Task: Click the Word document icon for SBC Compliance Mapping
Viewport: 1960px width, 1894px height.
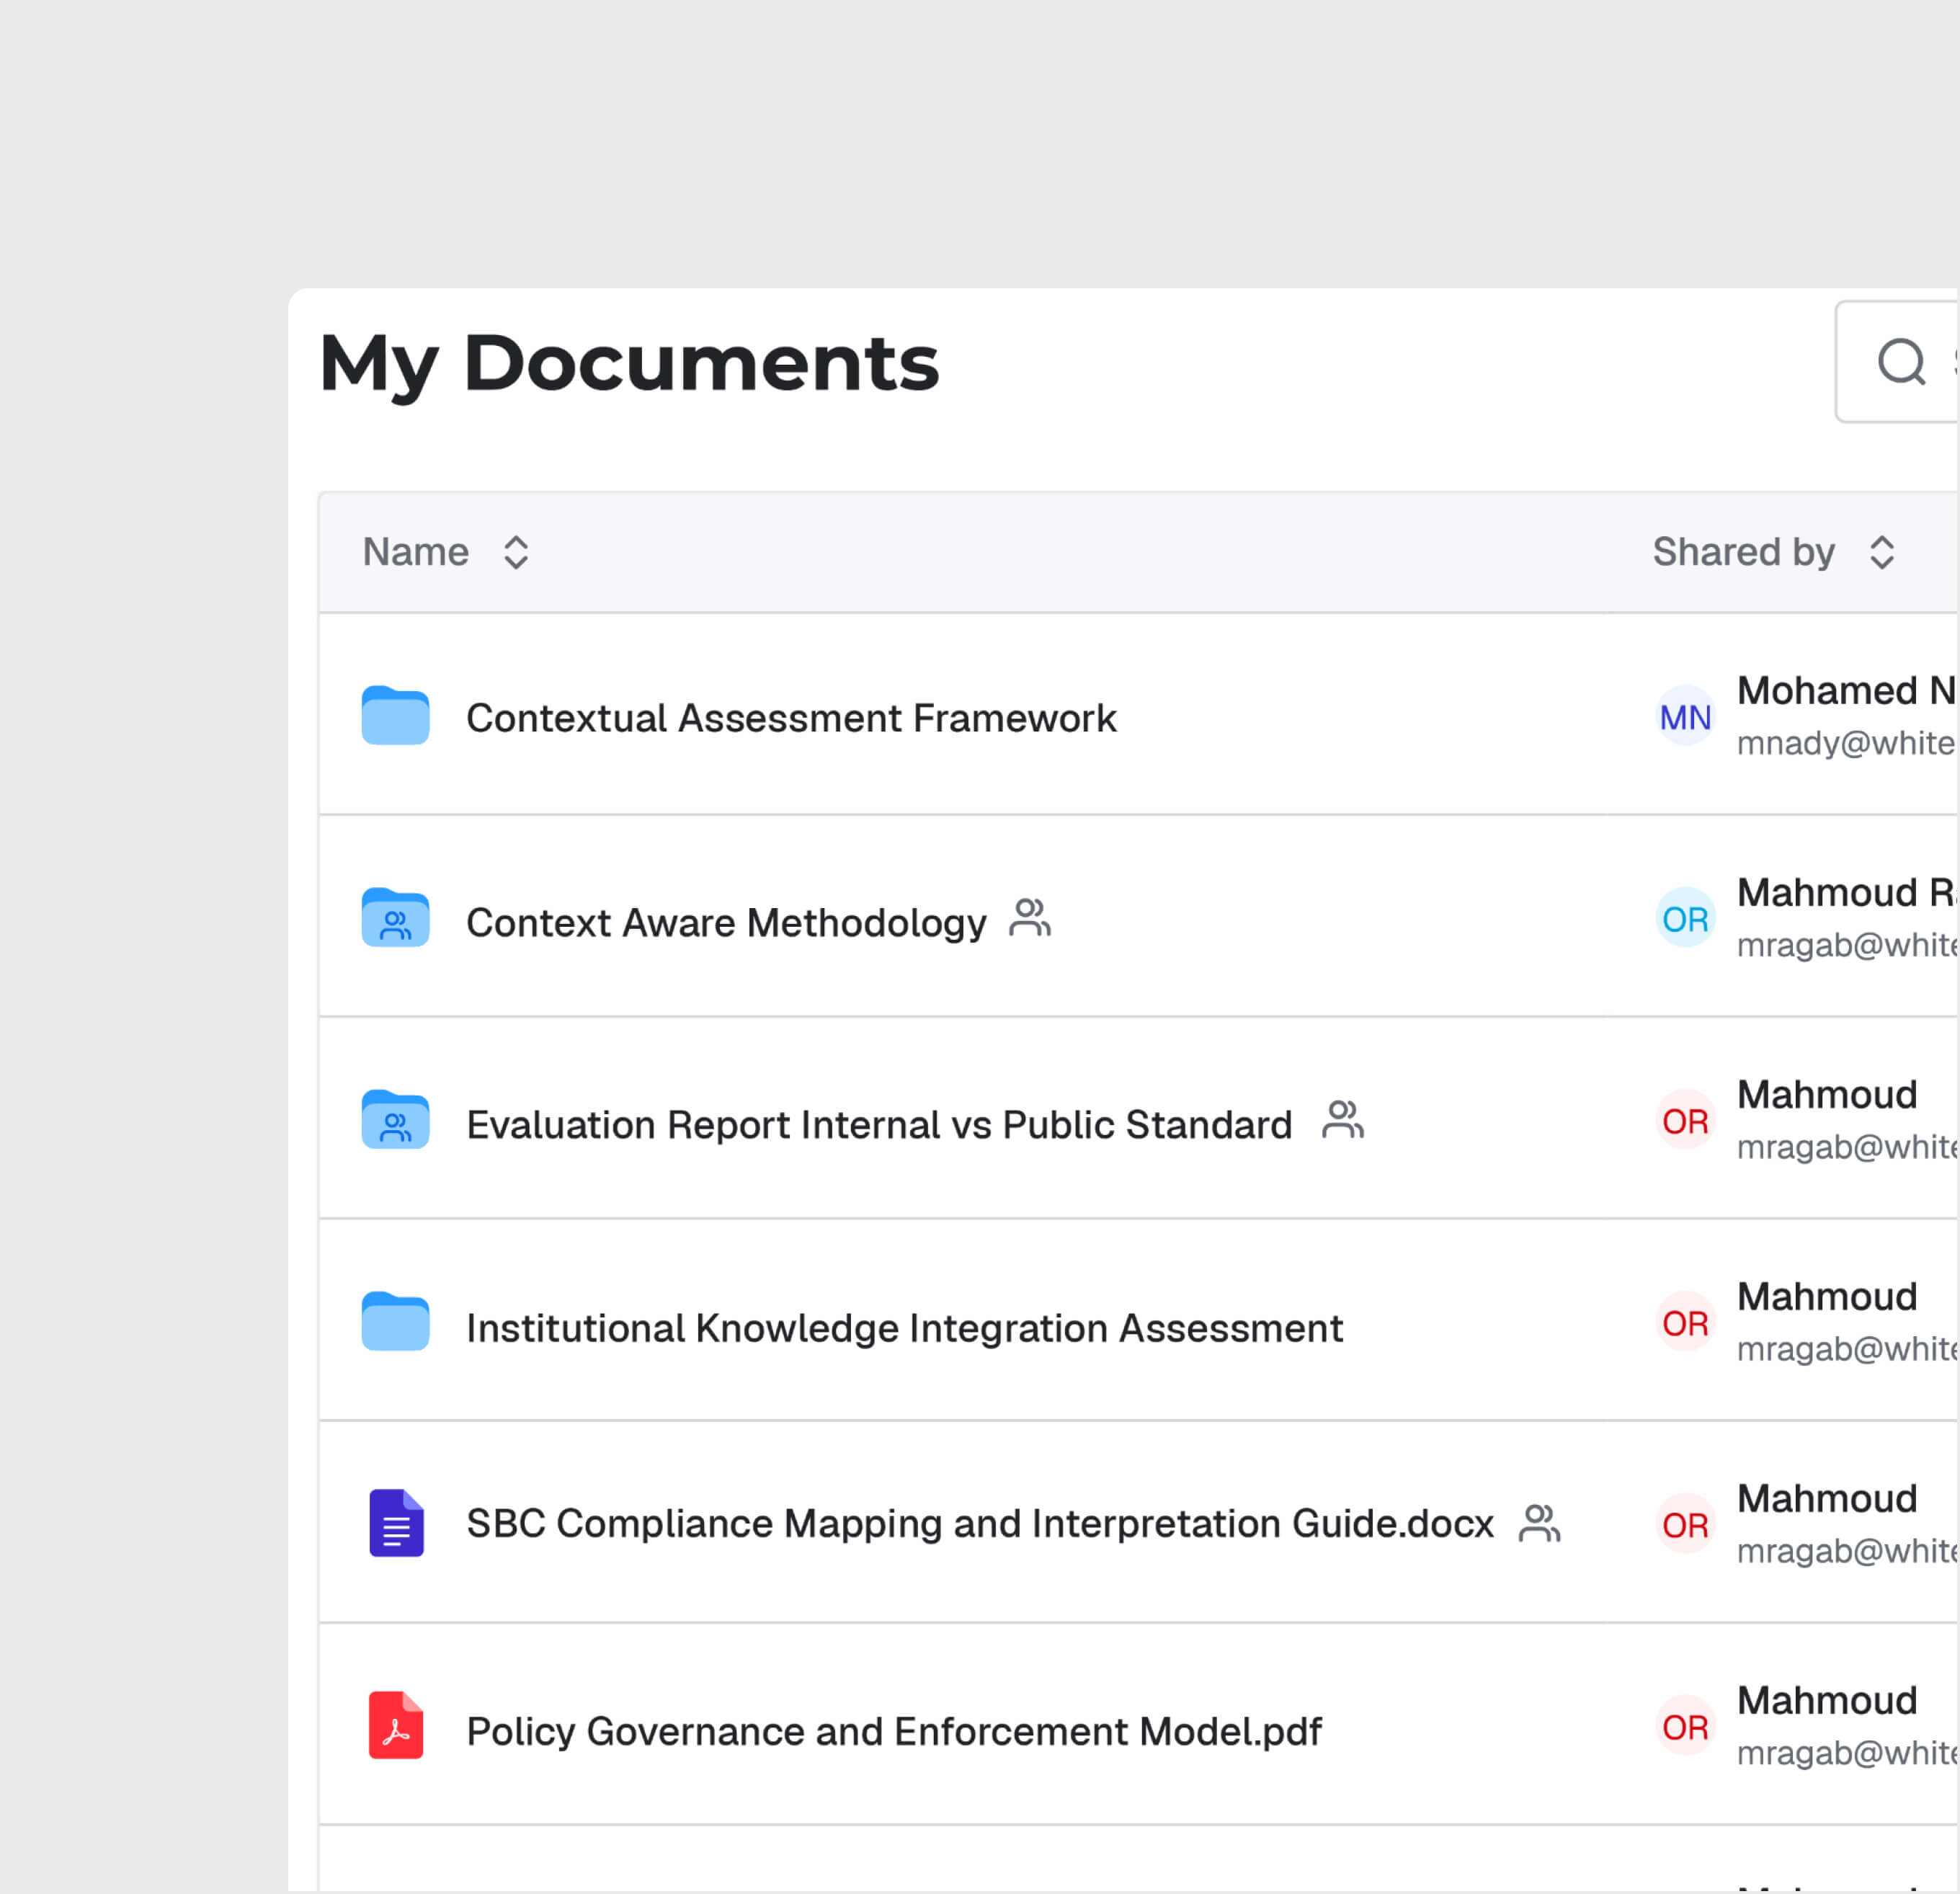Action: tap(396, 1524)
